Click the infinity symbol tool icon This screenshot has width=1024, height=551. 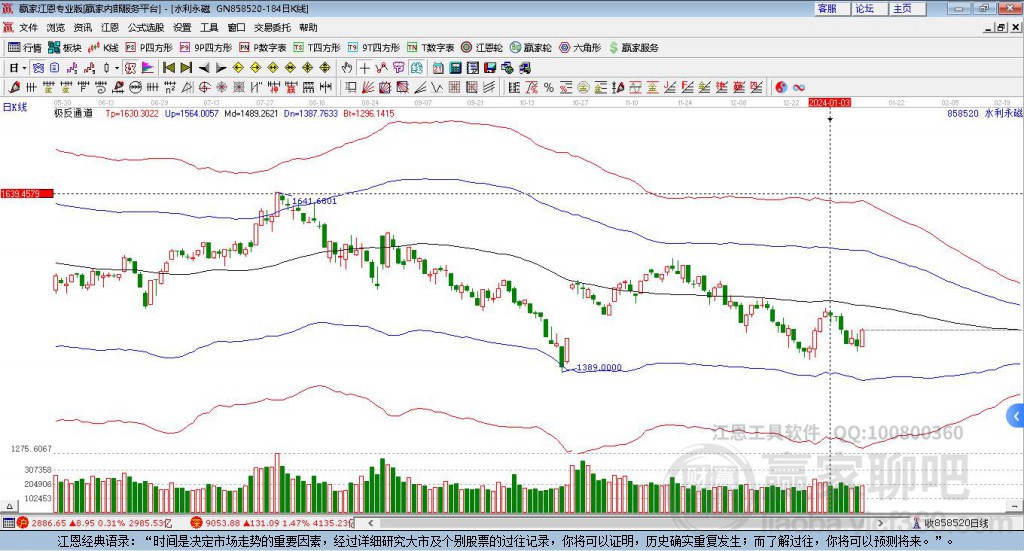(x=799, y=87)
